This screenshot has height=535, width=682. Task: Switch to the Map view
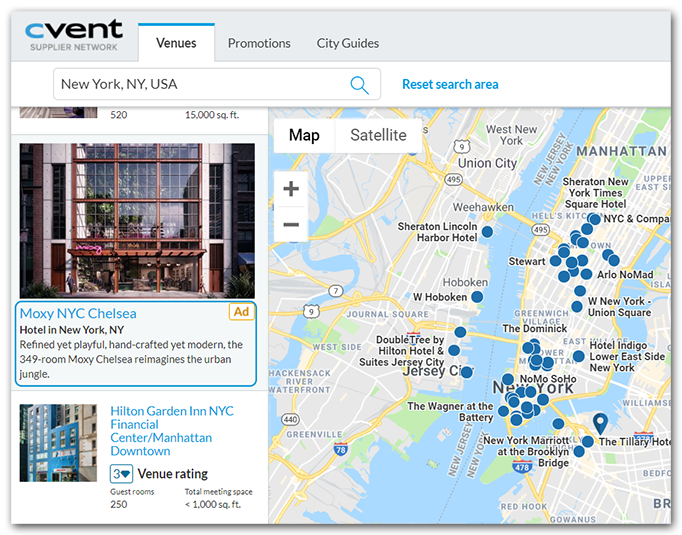click(x=304, y=135)
